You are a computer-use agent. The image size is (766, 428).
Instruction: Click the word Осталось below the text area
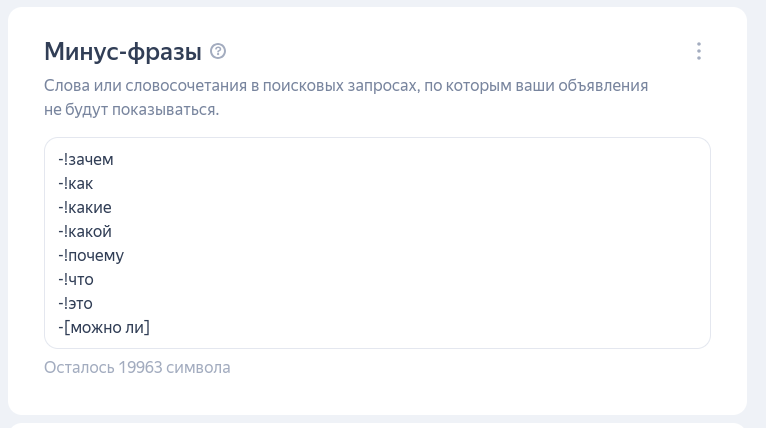coord(79,367)
